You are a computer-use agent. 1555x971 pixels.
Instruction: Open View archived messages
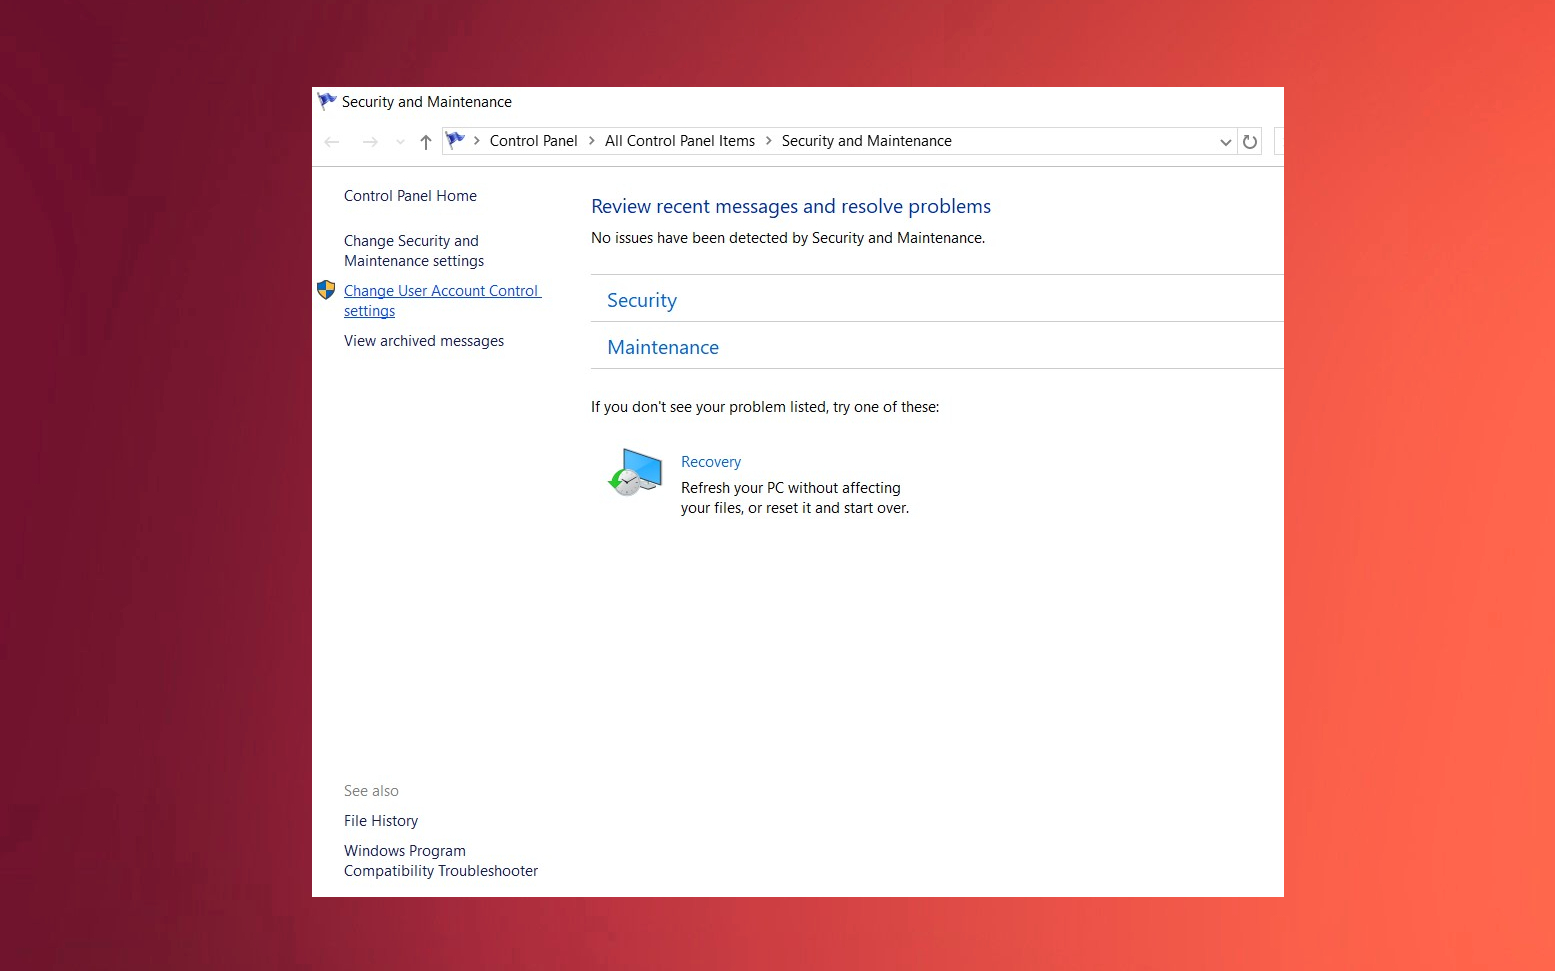coord(424,341)
